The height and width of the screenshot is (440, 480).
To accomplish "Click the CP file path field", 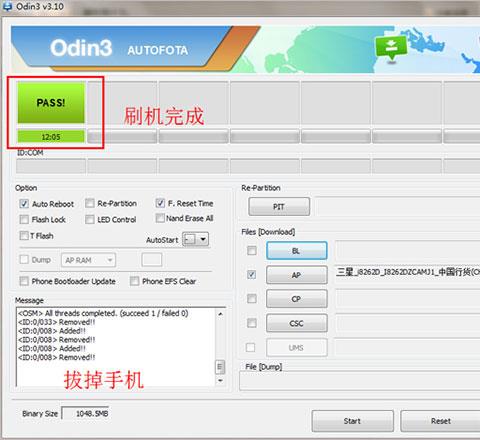I will point(407,299).
